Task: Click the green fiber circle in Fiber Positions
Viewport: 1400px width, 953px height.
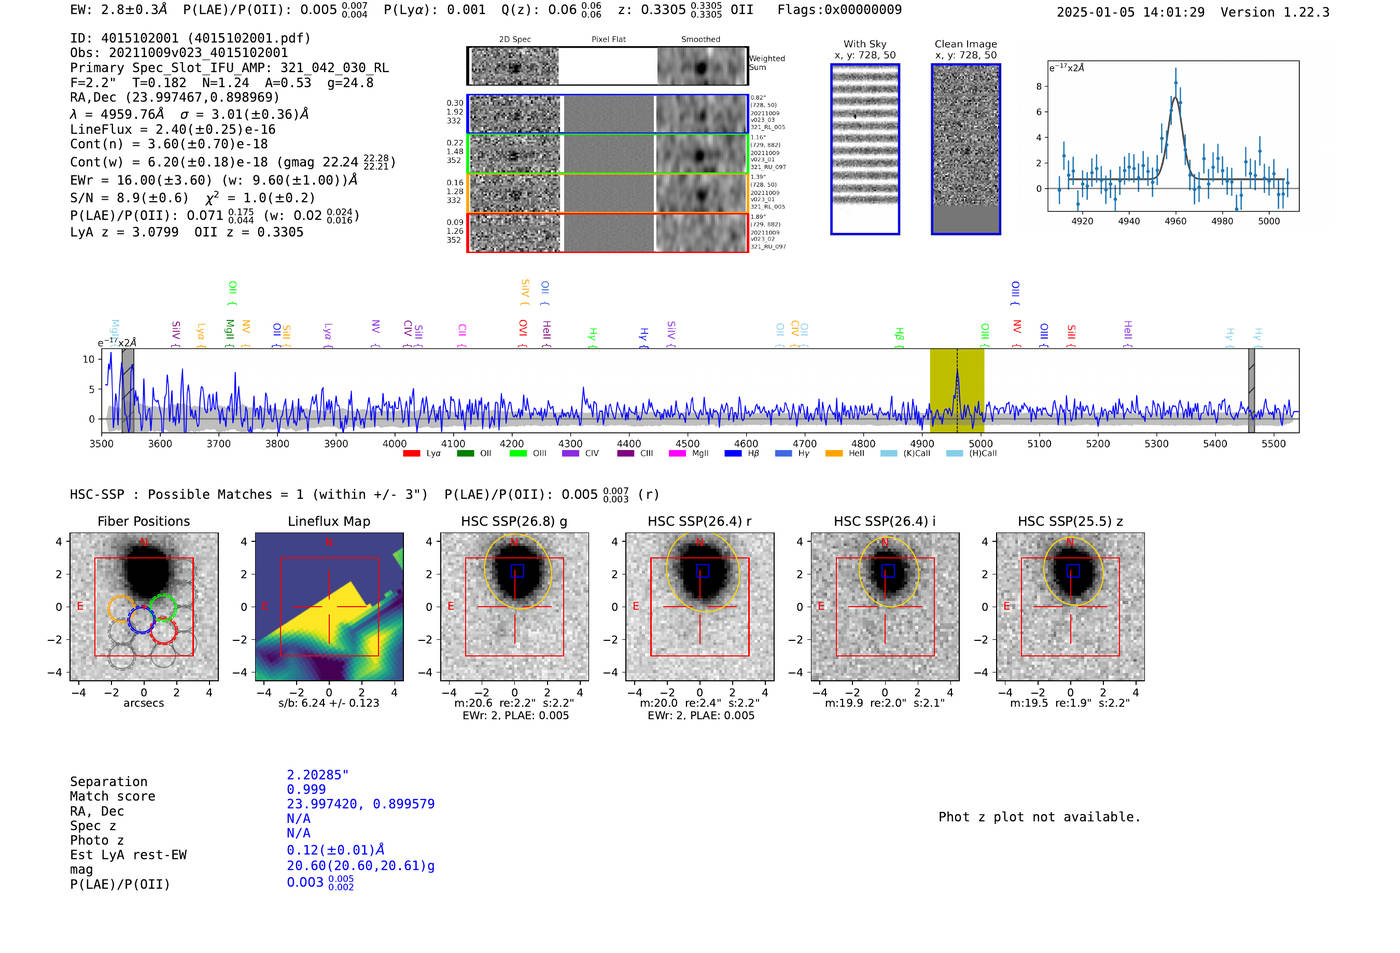Action: (x=163, y=607)
